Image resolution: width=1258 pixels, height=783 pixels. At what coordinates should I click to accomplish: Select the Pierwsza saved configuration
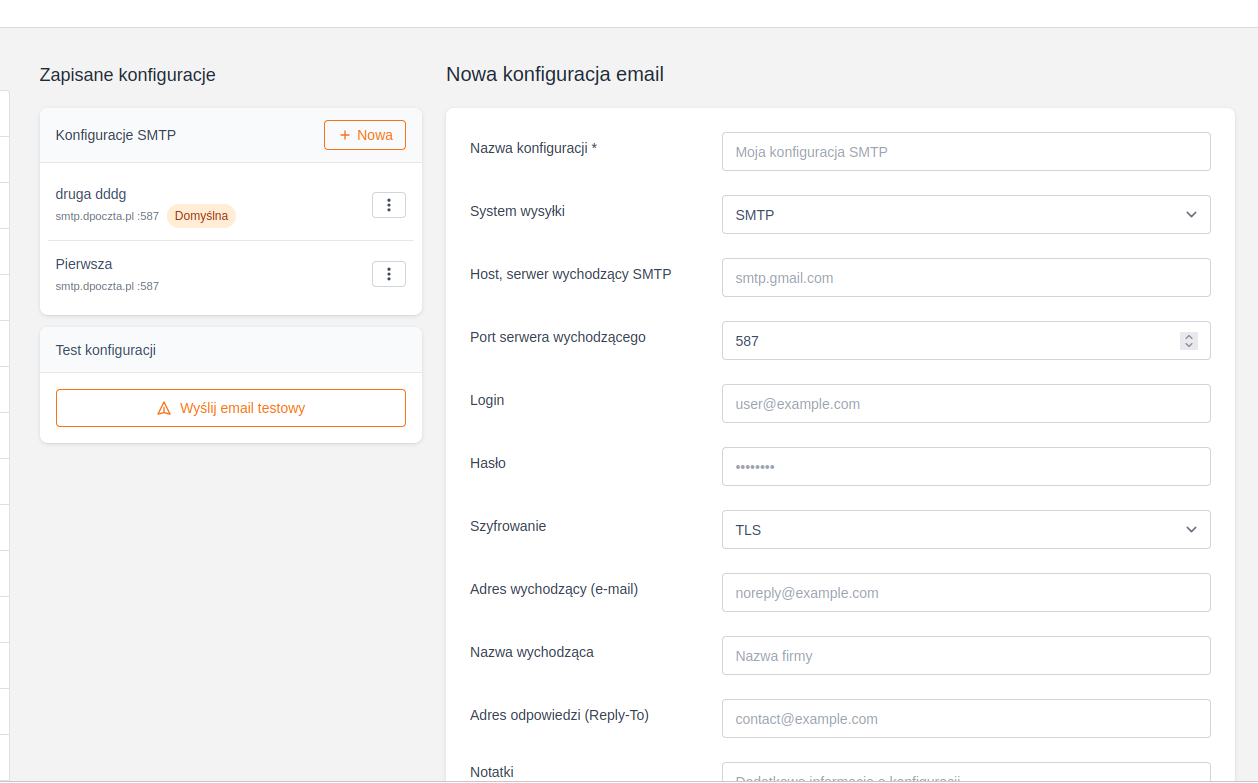[84, 264]
